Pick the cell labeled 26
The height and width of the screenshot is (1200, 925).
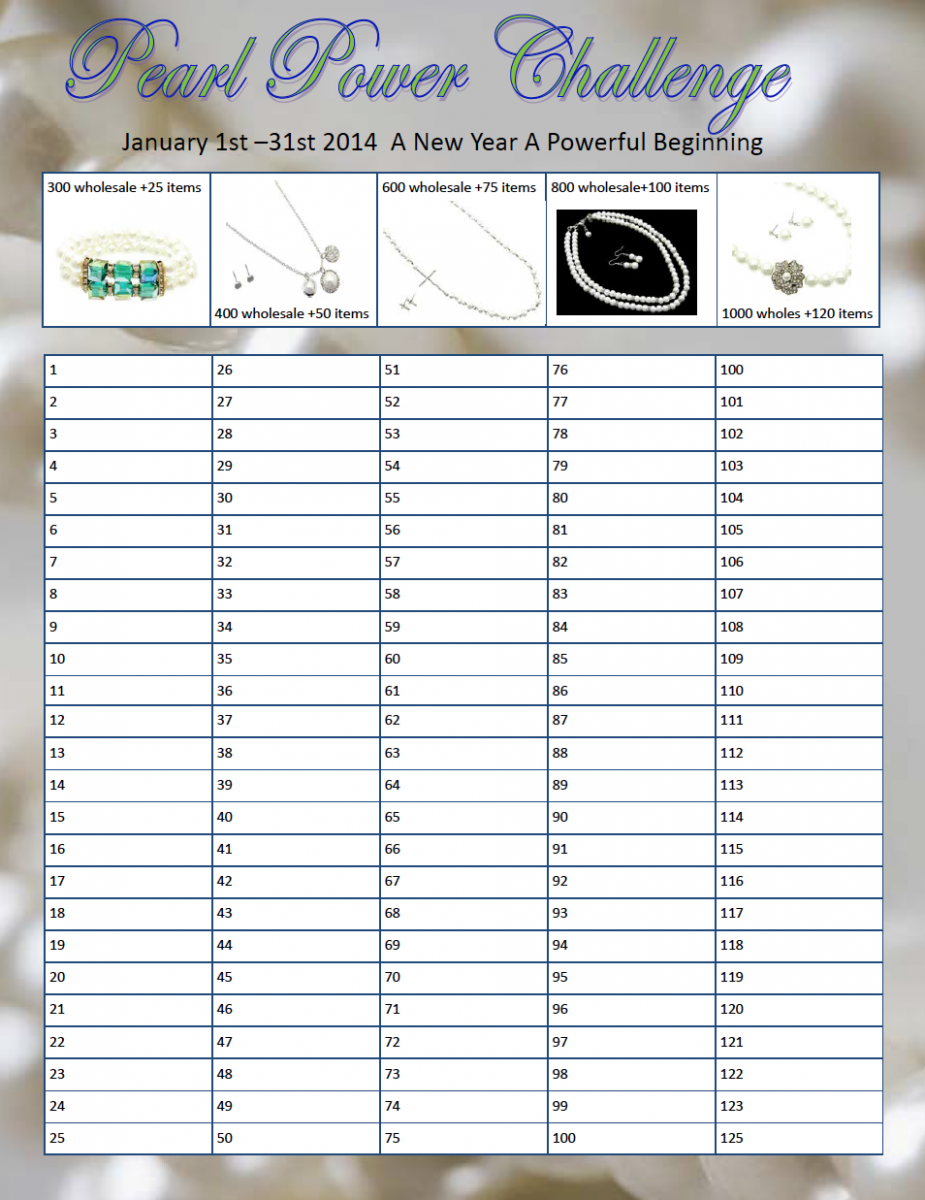(295, 370)
